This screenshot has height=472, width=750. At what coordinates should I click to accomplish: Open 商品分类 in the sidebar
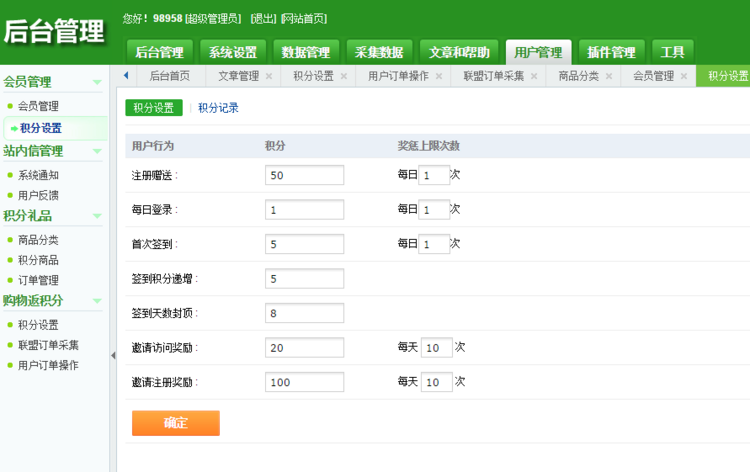pos(38,240)
